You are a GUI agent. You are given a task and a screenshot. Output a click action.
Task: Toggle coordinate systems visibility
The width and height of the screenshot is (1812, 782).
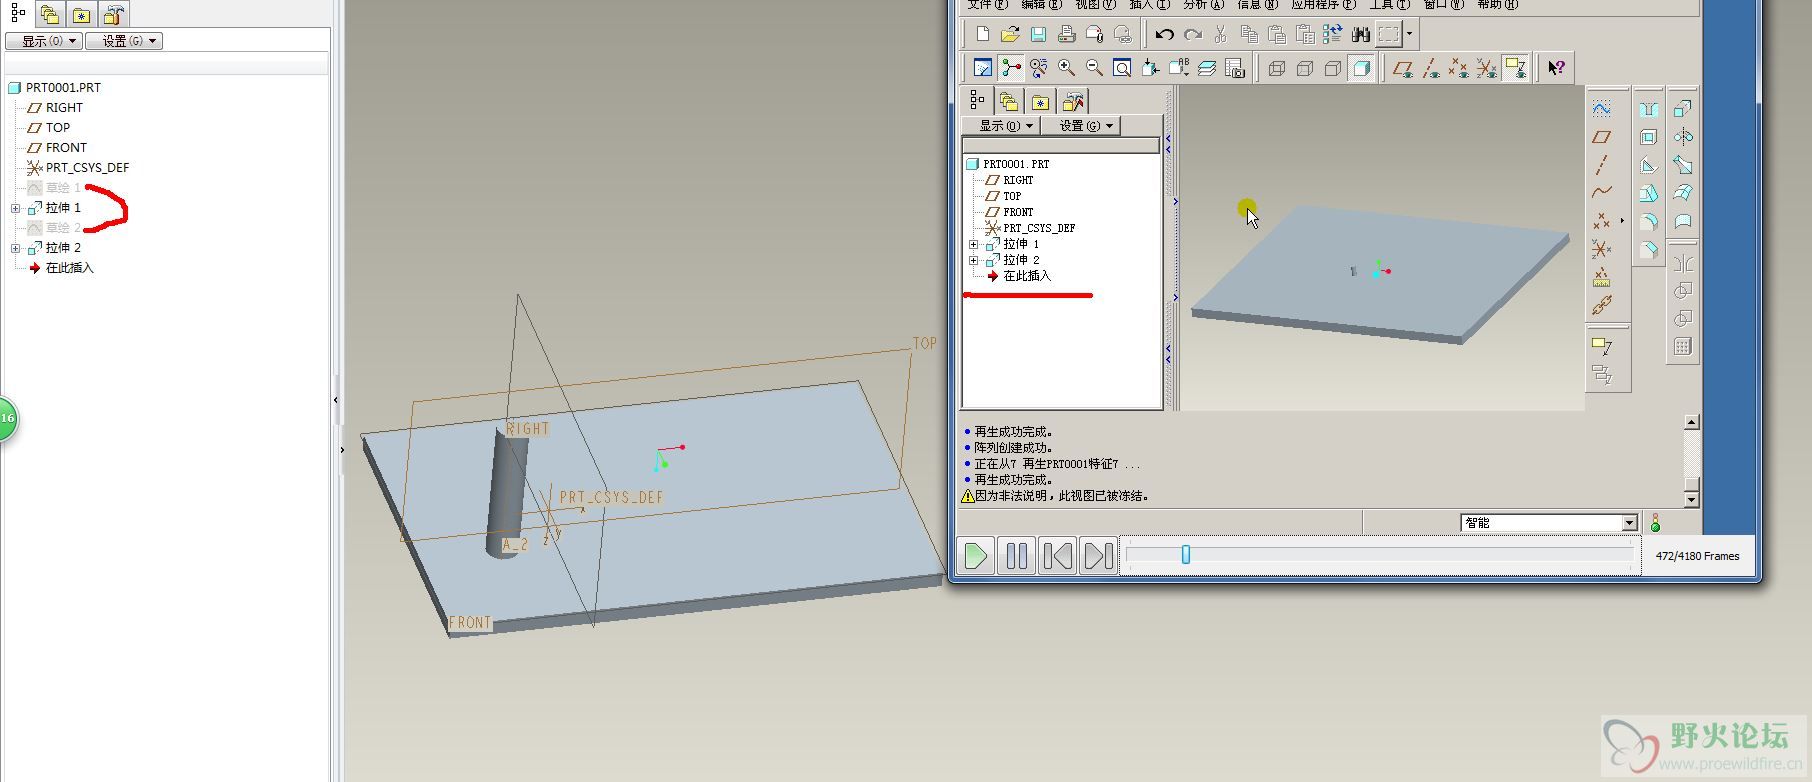coord(1487,68)
